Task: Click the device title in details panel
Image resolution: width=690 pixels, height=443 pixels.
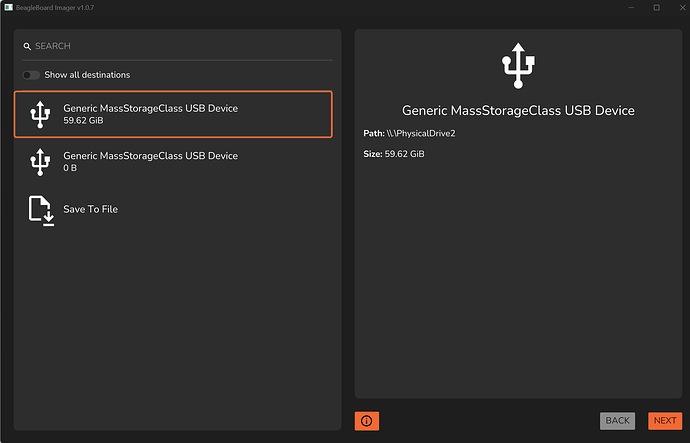Action: click(518, 110)
